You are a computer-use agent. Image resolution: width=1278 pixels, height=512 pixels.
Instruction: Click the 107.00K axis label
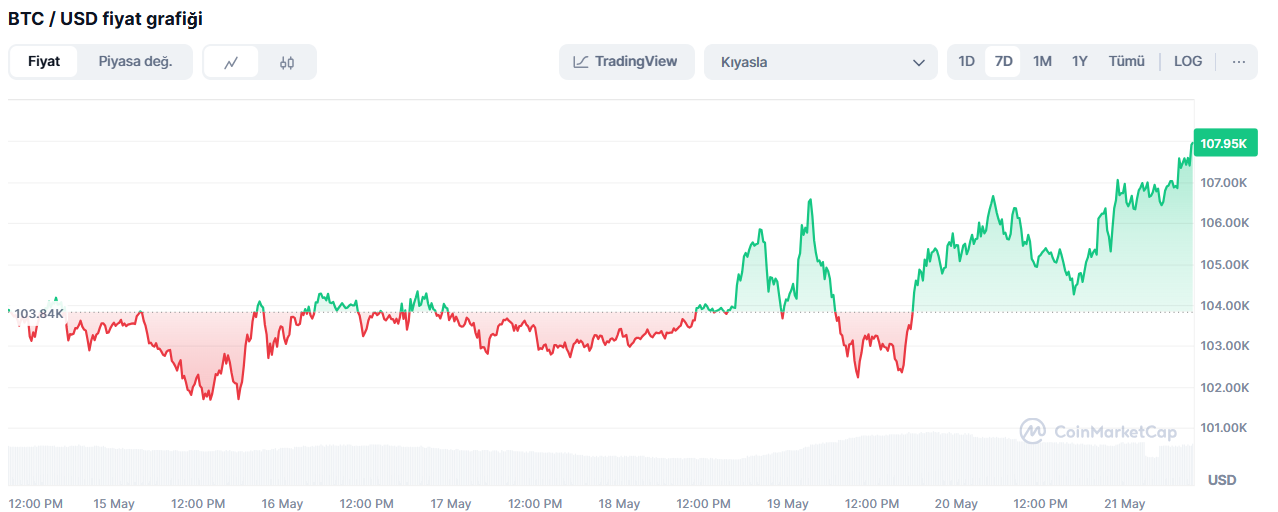(x=1225, y=183)
